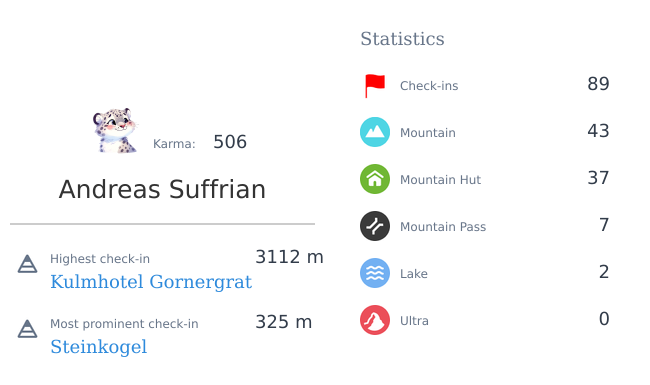Click the Mountain Hut statistics label
650x385 pixels.
pos(440,180)
